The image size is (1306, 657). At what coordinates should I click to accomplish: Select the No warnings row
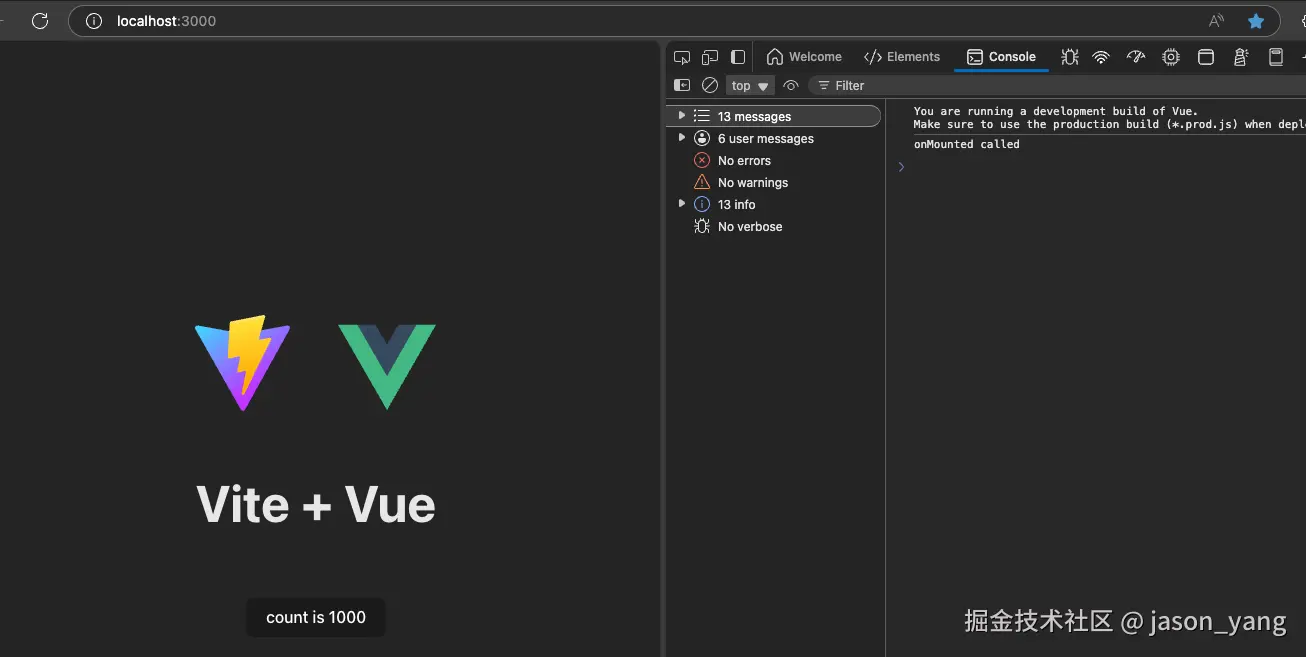774,183
